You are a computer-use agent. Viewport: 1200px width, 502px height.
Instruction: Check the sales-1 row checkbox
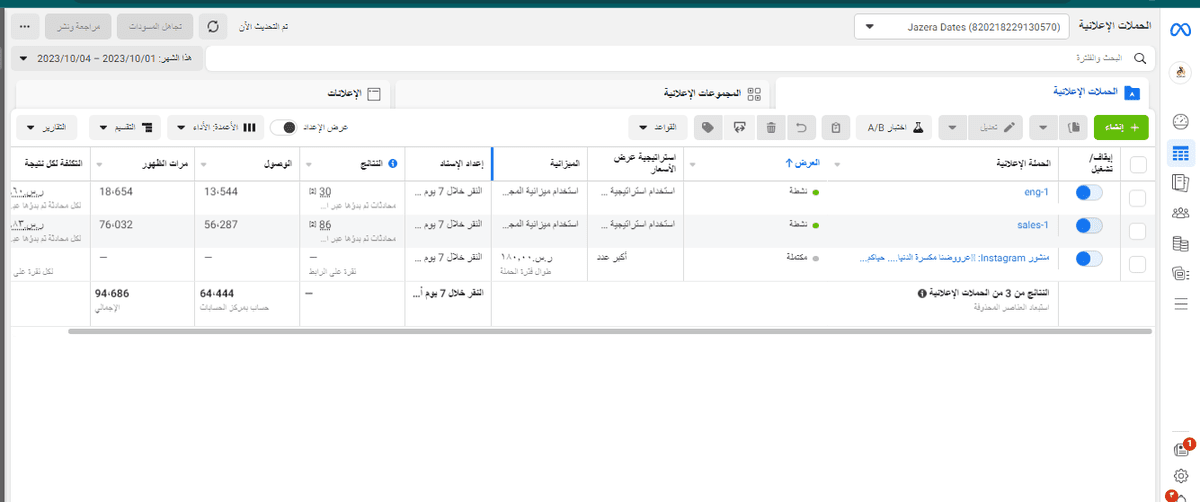(1138, 231)
